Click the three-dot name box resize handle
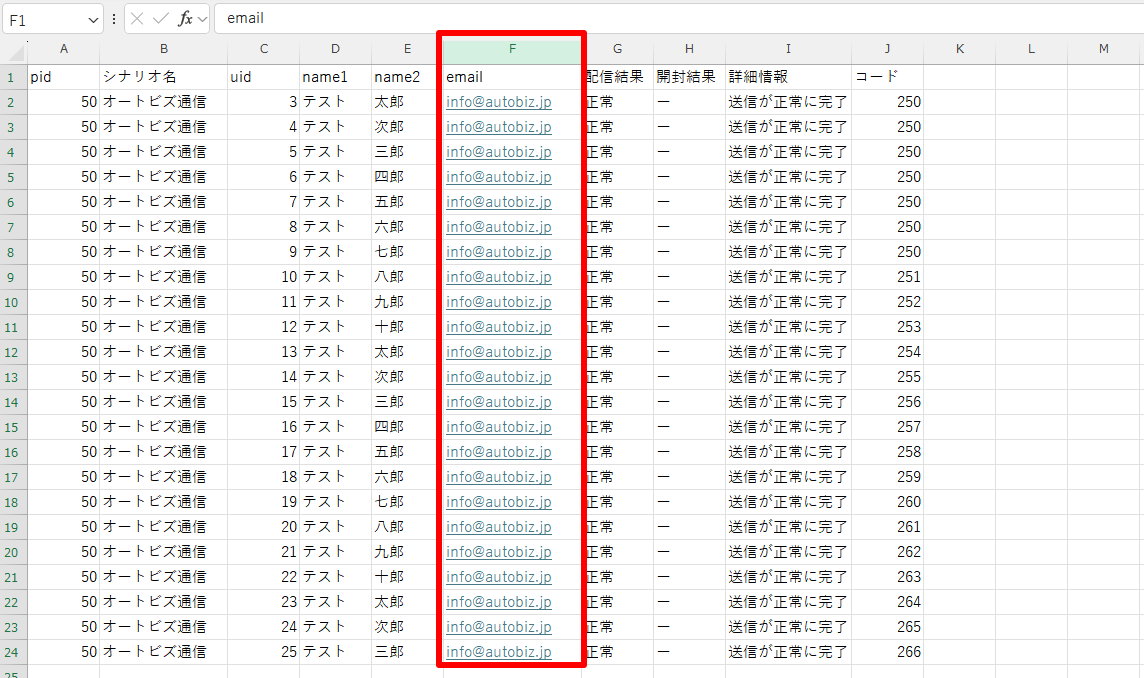Viewport: 1144px width, 678px height. pyautogui.click(x=114, y=19)
